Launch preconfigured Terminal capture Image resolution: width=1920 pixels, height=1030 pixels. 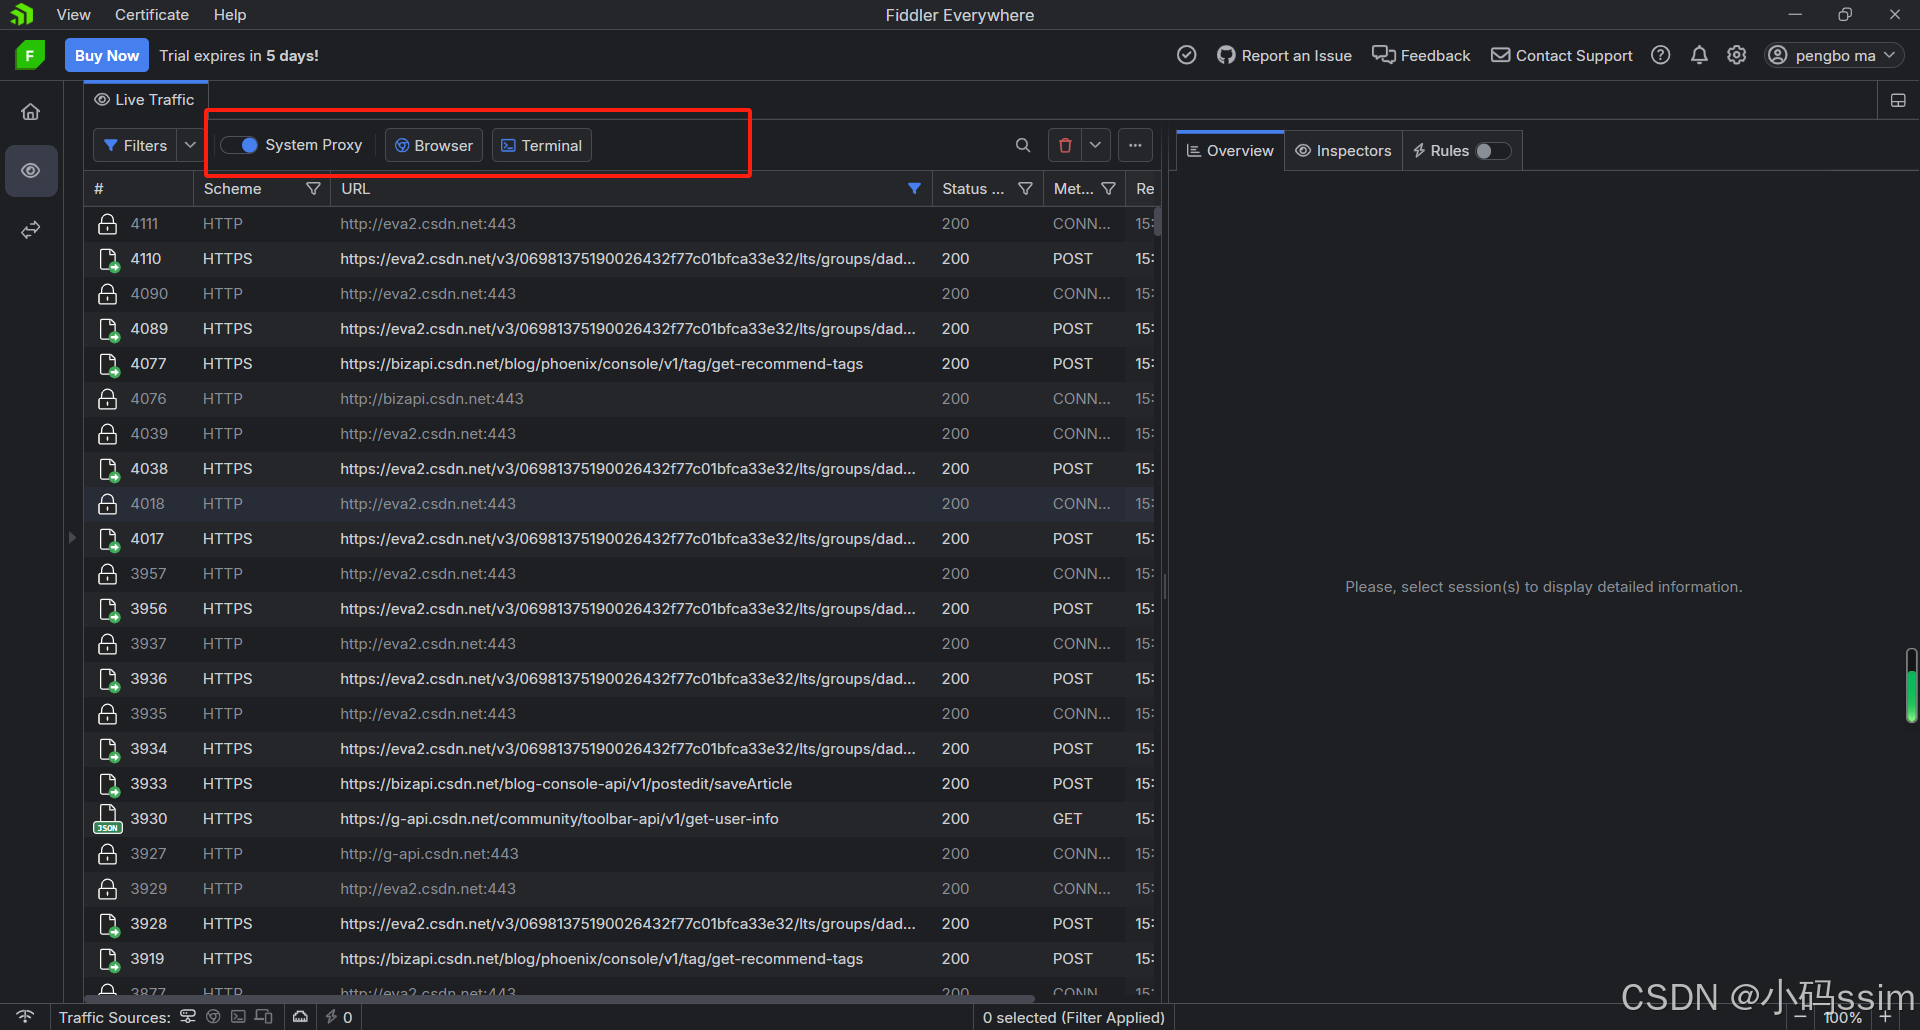(541, 145)
